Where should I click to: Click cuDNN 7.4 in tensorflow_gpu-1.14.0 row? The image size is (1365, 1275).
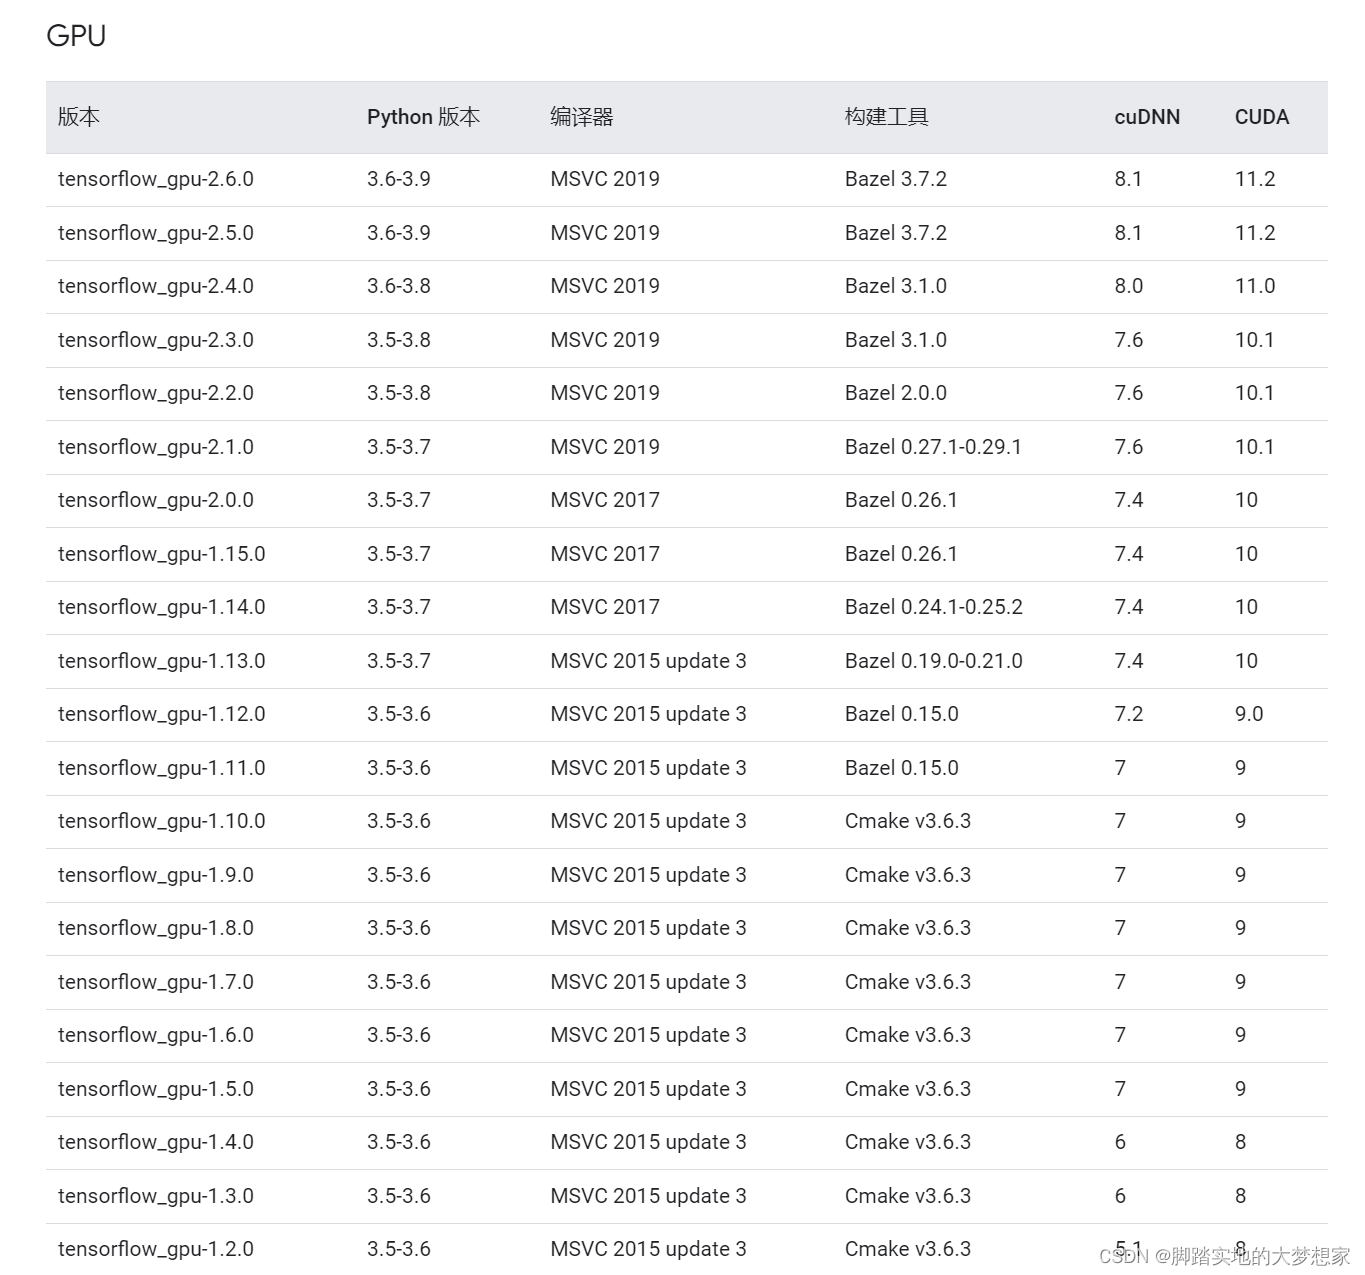tap(1129, 607)
